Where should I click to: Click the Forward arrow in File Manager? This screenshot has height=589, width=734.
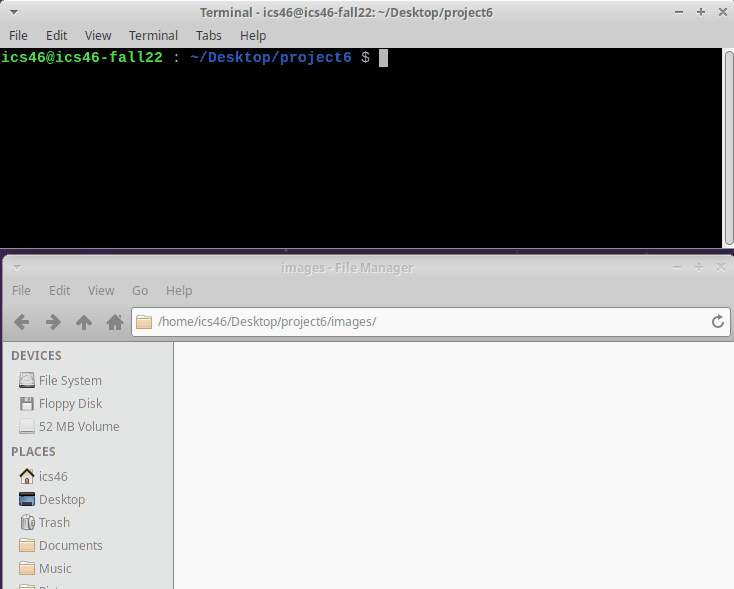[x=53, y=322]
